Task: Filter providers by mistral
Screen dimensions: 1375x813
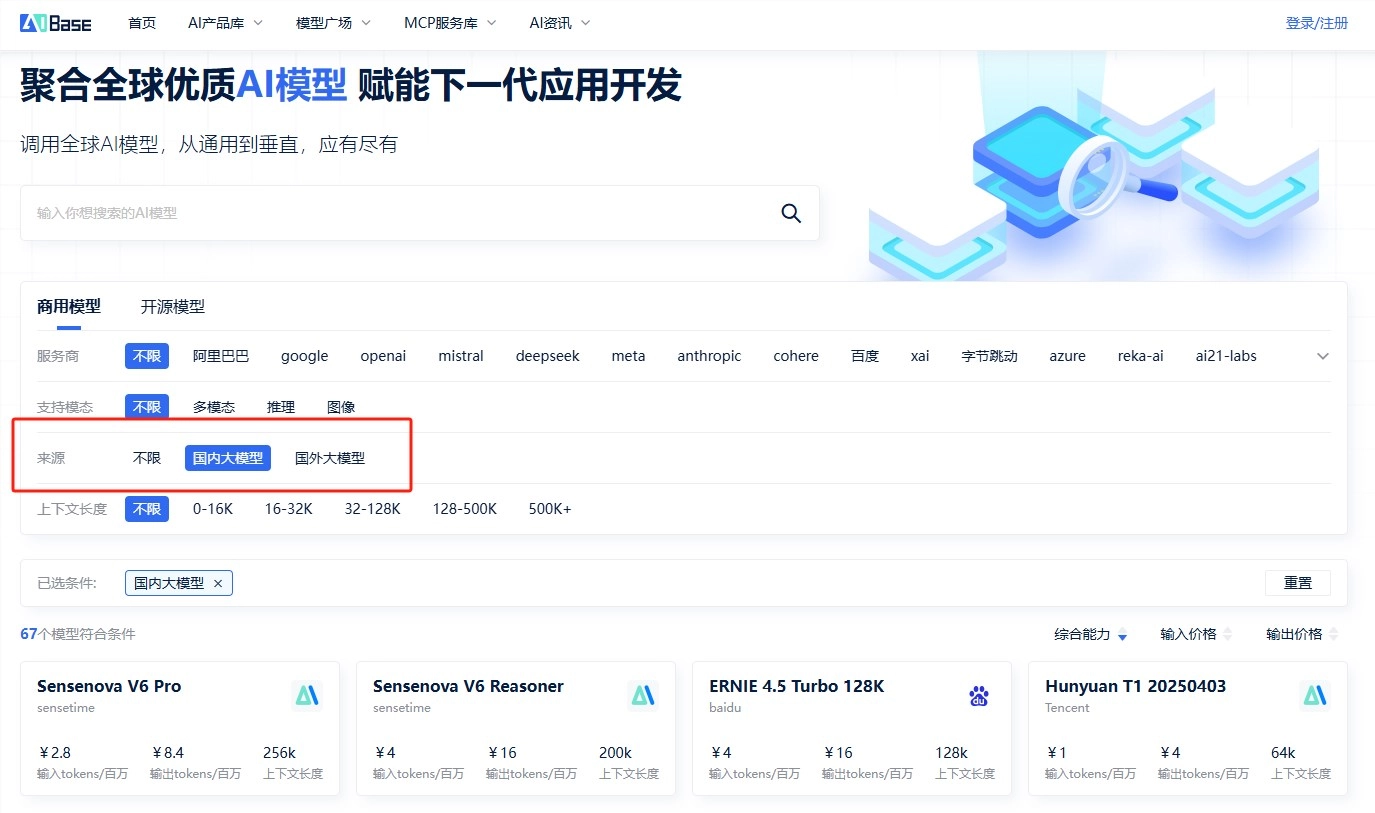Action: (461, 356)
